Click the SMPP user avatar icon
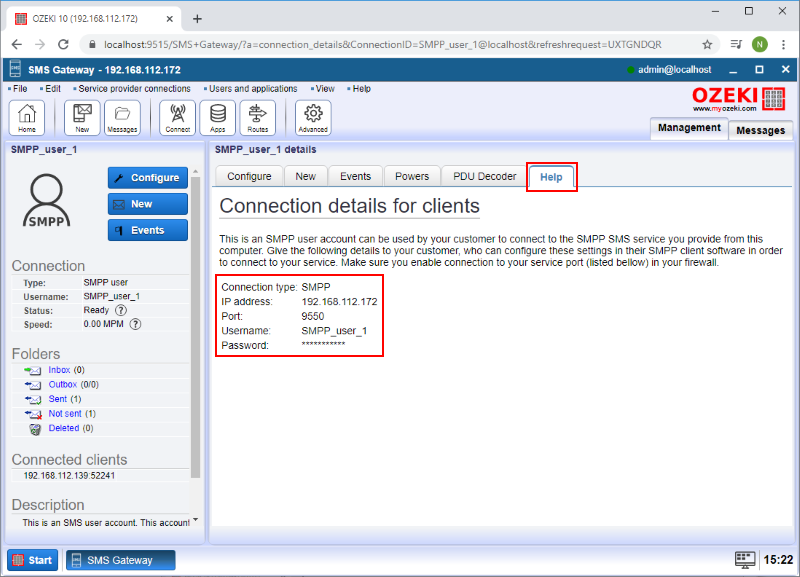 [x=46, y=200]
